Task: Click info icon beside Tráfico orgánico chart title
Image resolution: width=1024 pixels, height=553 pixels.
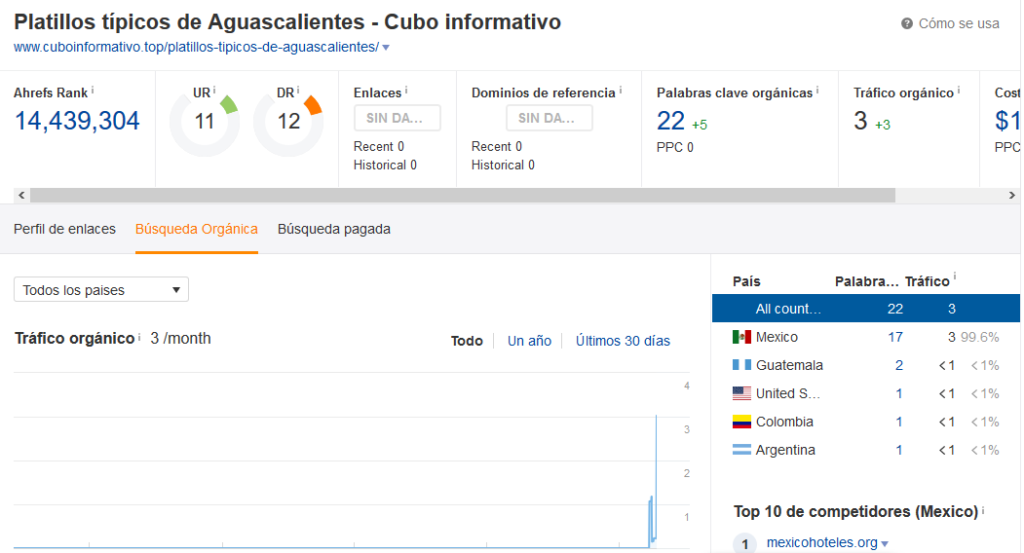Action: click(x=139, y=336)
